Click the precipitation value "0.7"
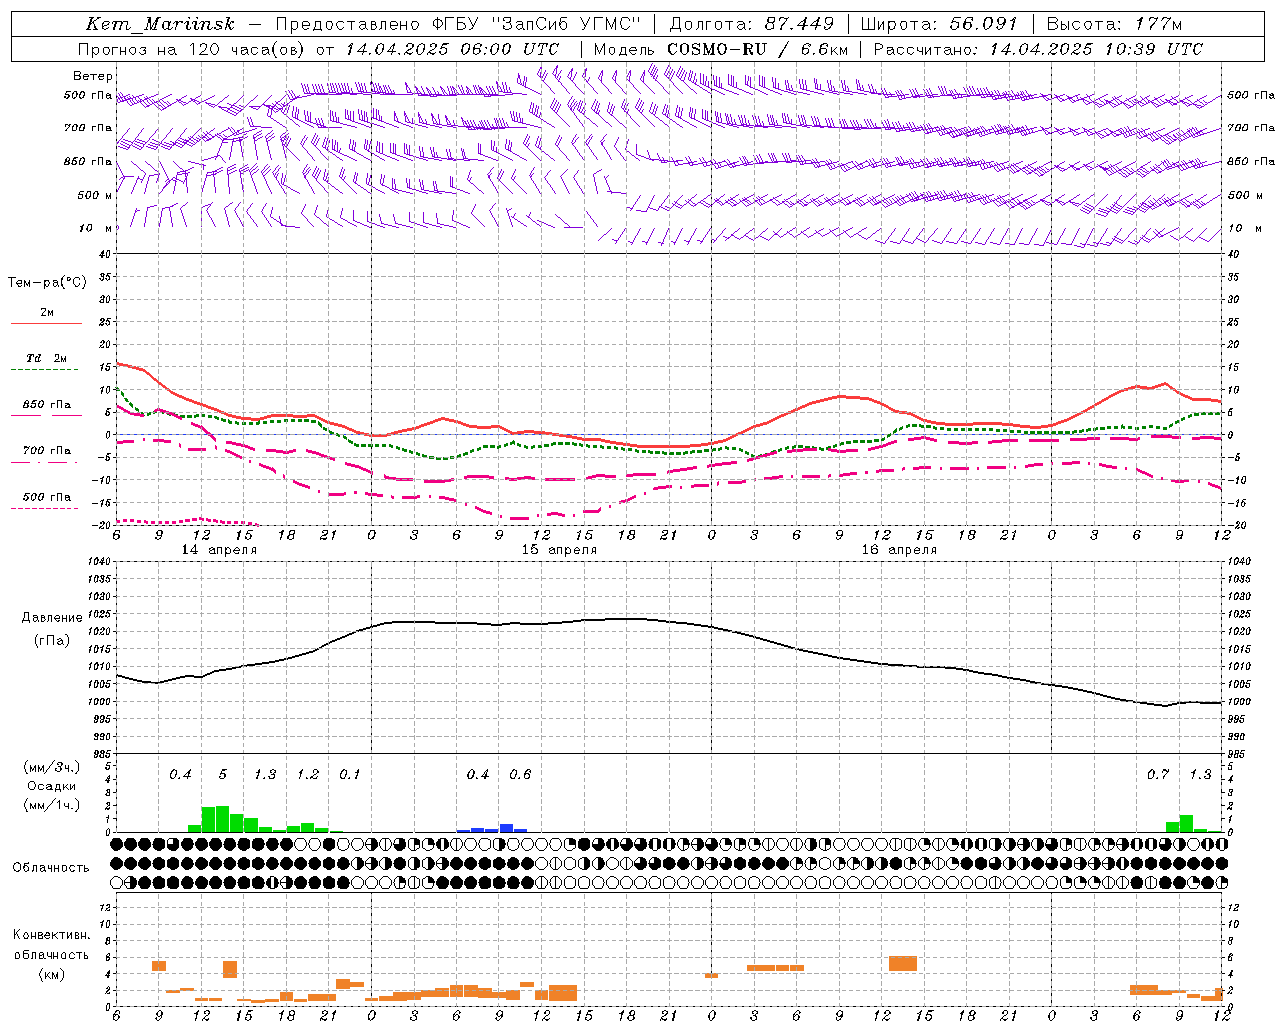The image size is (1280, 1024). pyautogui.click(x=1158, y=775)
